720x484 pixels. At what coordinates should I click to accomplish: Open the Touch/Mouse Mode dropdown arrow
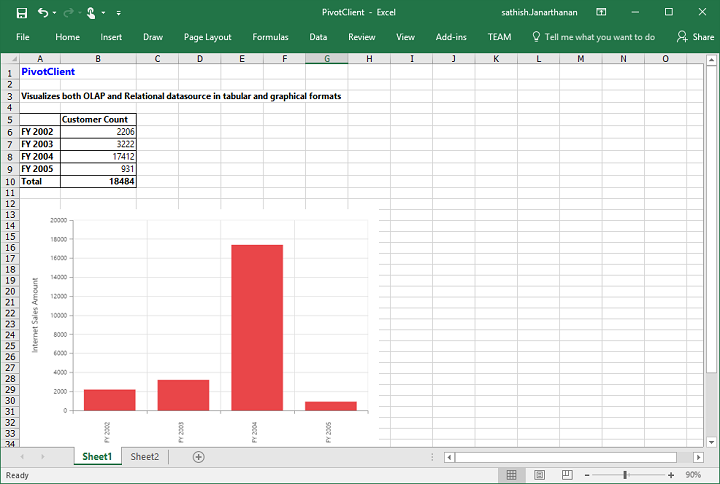pyautogui.click(x=103, y=12)
